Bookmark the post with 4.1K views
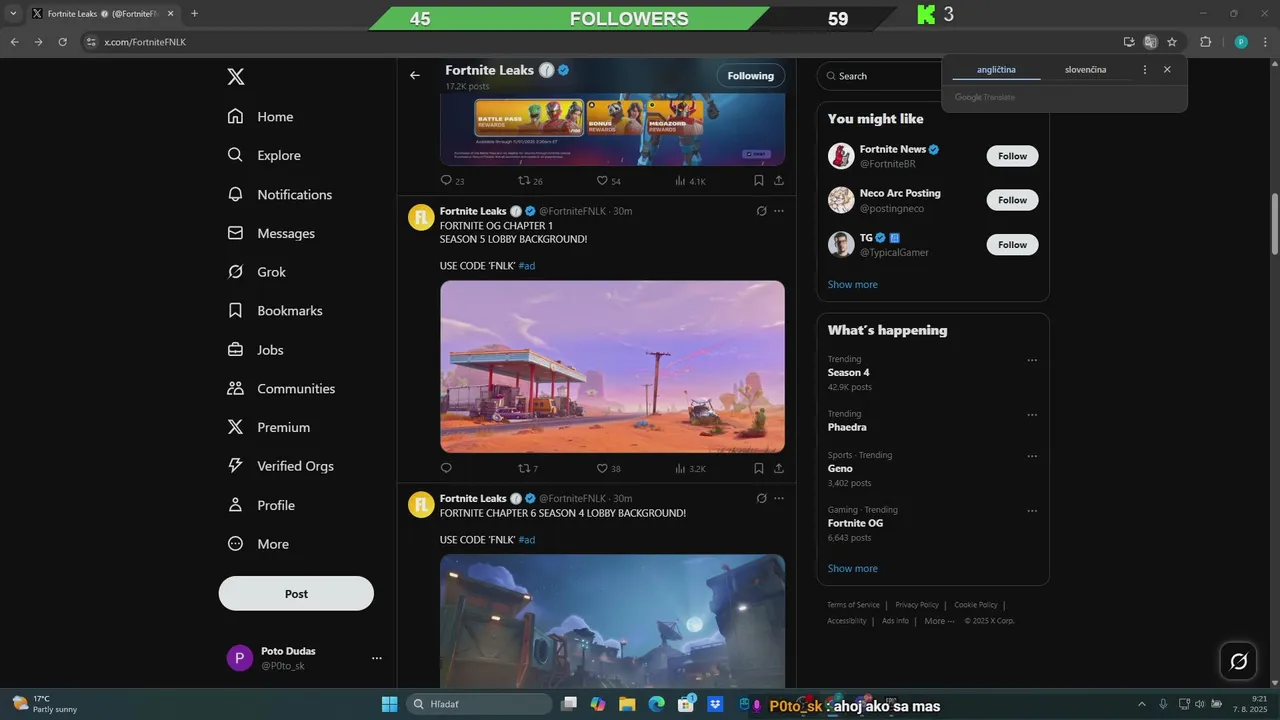Screen dimensions: 1280x720 pos(758,181)
